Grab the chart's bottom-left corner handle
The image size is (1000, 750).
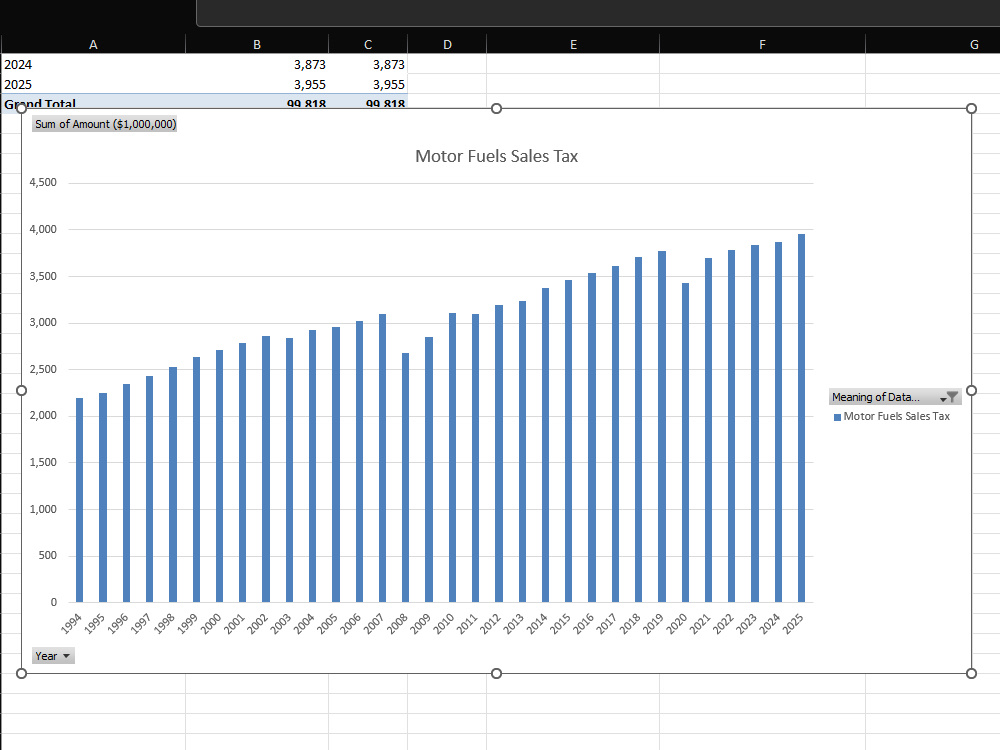[21, 673]
